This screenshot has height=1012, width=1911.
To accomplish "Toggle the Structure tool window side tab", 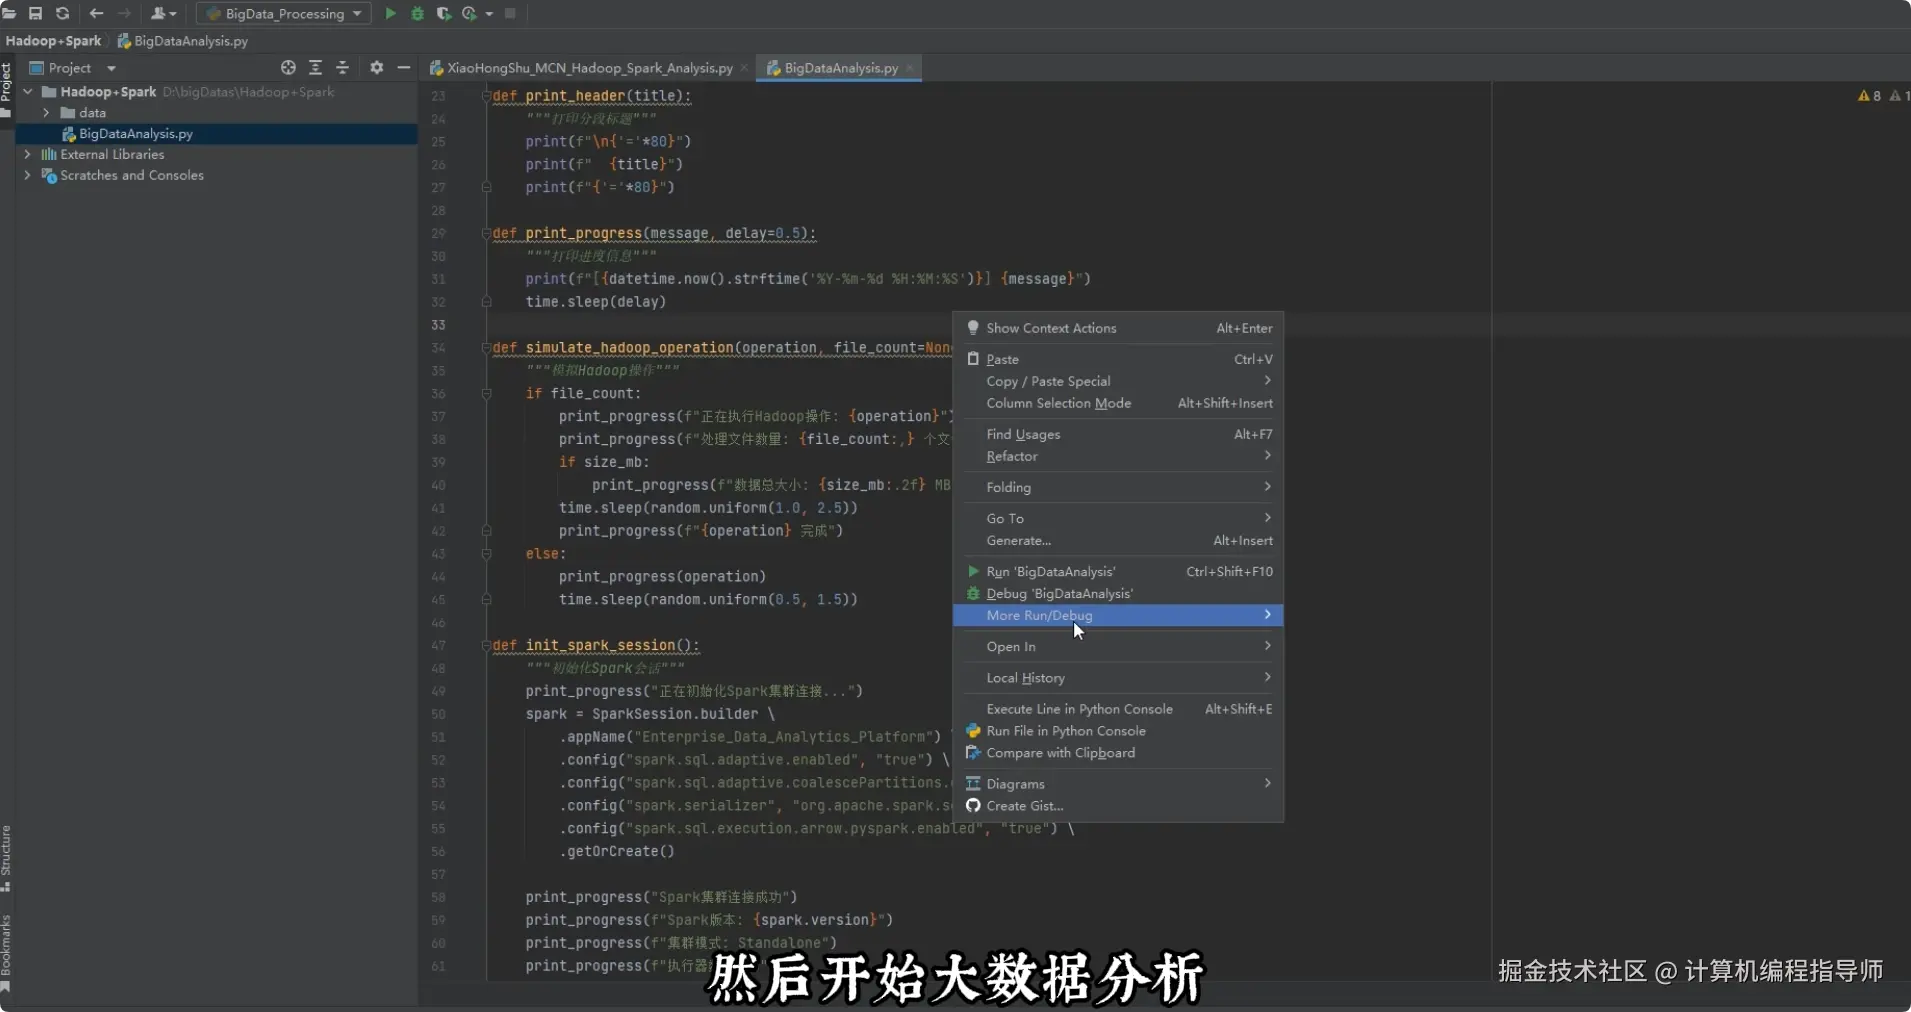I will pos(6,858).
